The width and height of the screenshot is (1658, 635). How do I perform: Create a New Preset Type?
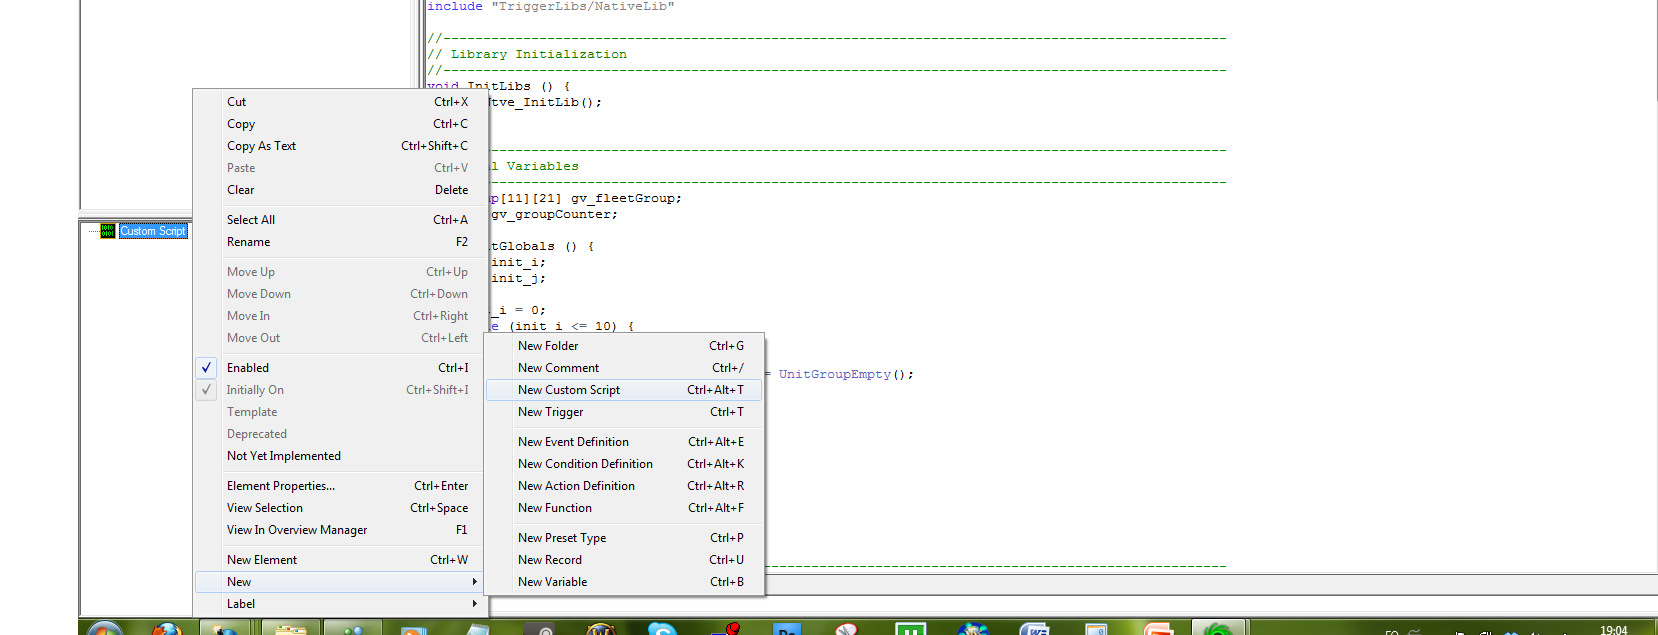click(x=624, y=538)
